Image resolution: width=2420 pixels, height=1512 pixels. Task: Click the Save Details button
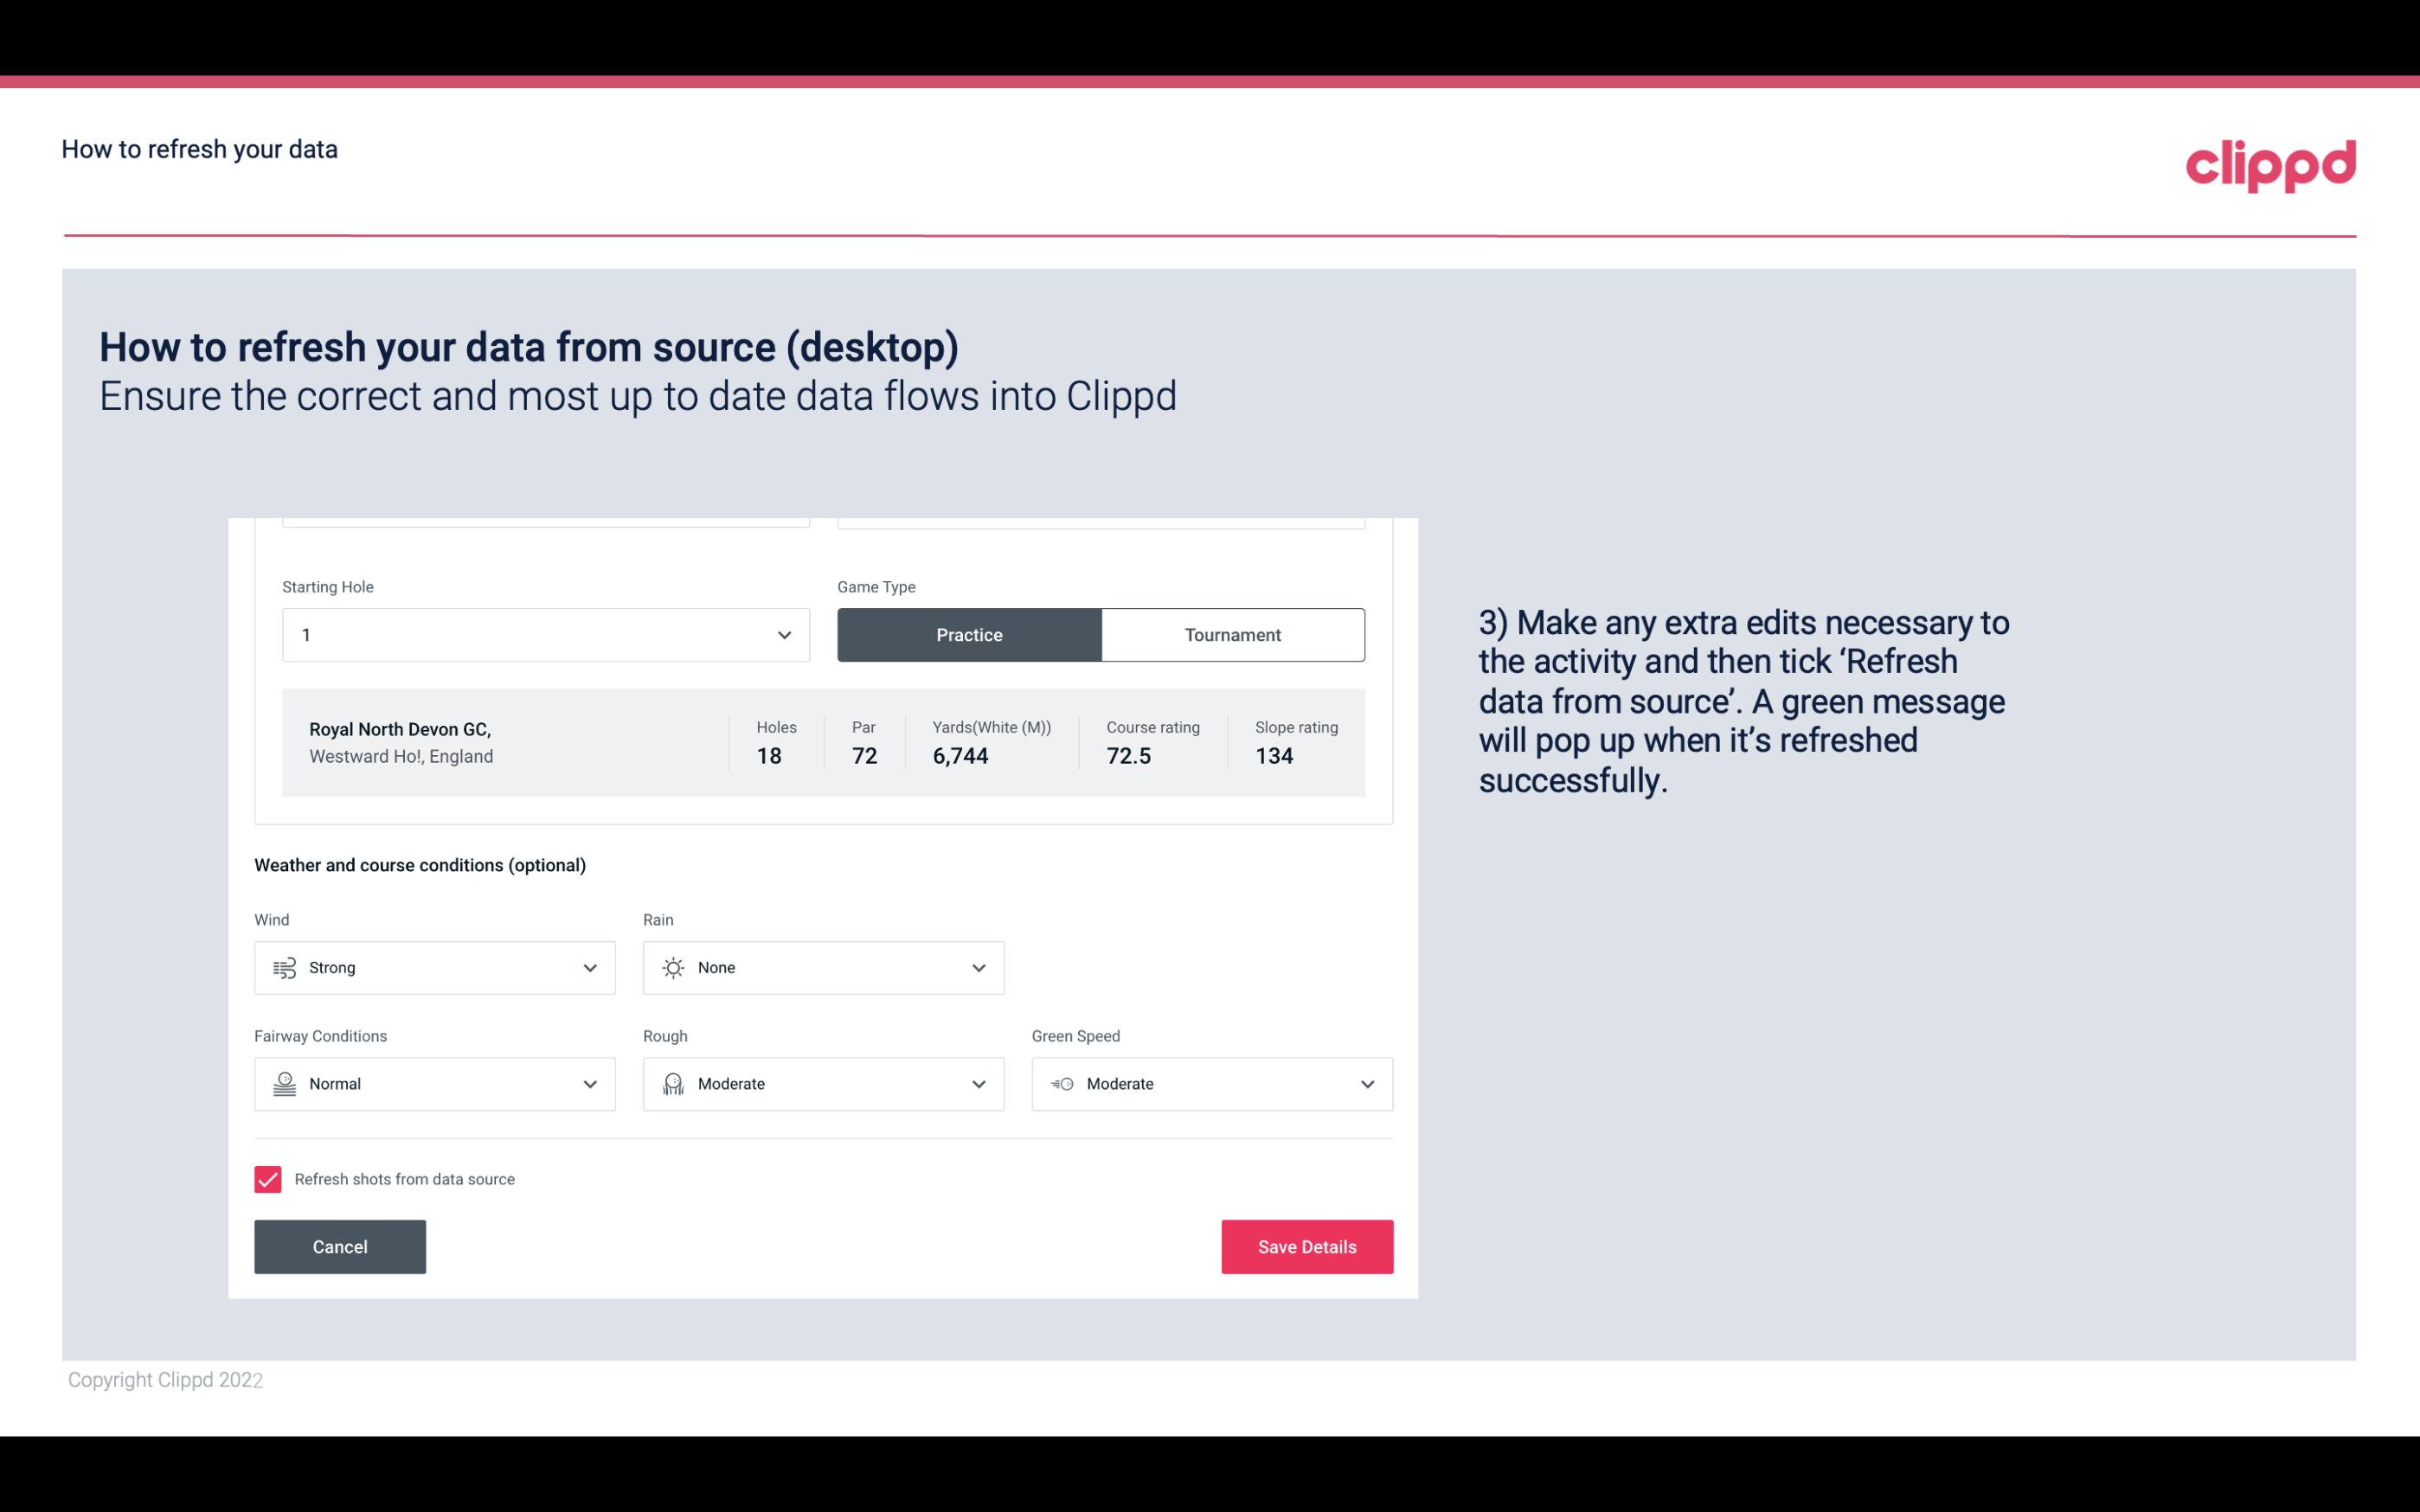(x=1306, y=1246)
